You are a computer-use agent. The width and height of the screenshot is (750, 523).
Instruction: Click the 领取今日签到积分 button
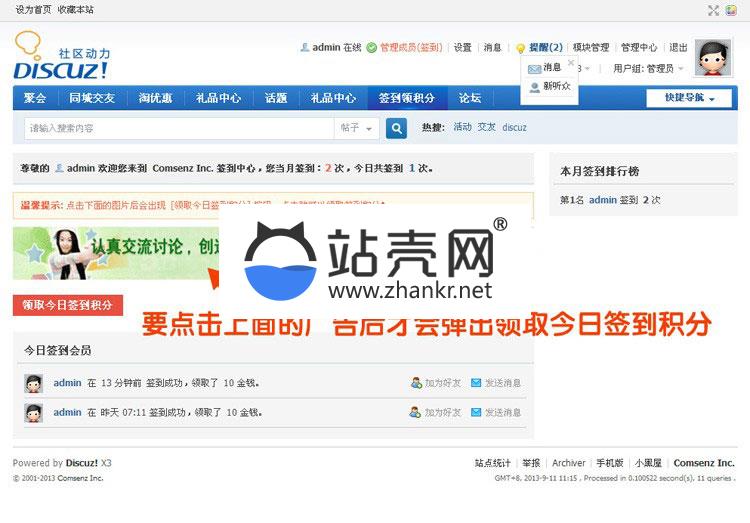[67, 305]
